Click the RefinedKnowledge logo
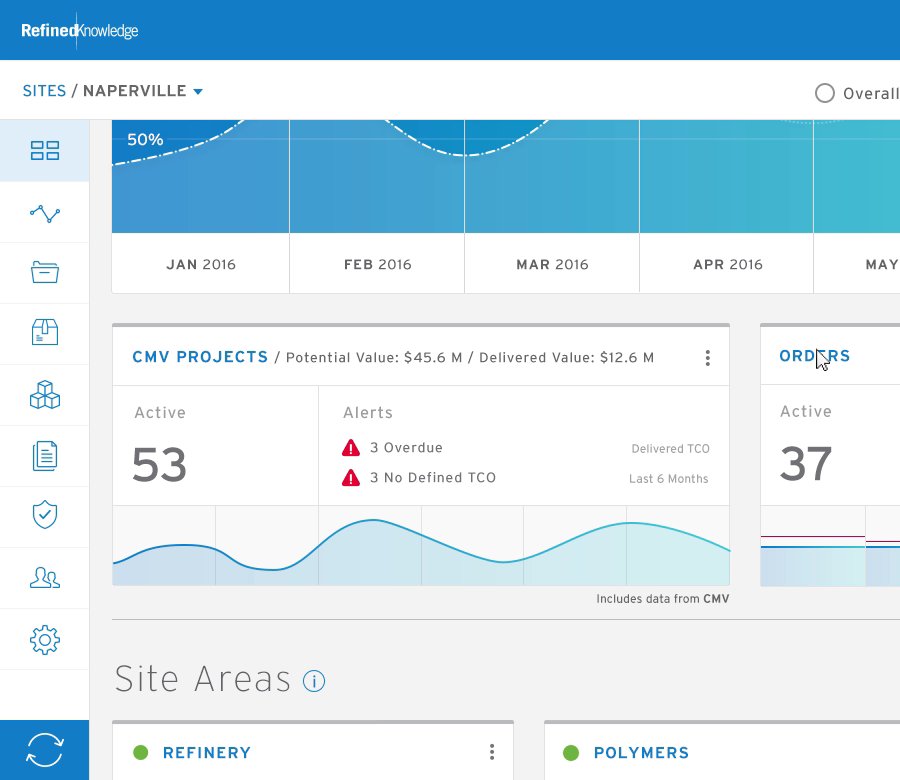This screenshot has height=780, width=900. (80, 30)
